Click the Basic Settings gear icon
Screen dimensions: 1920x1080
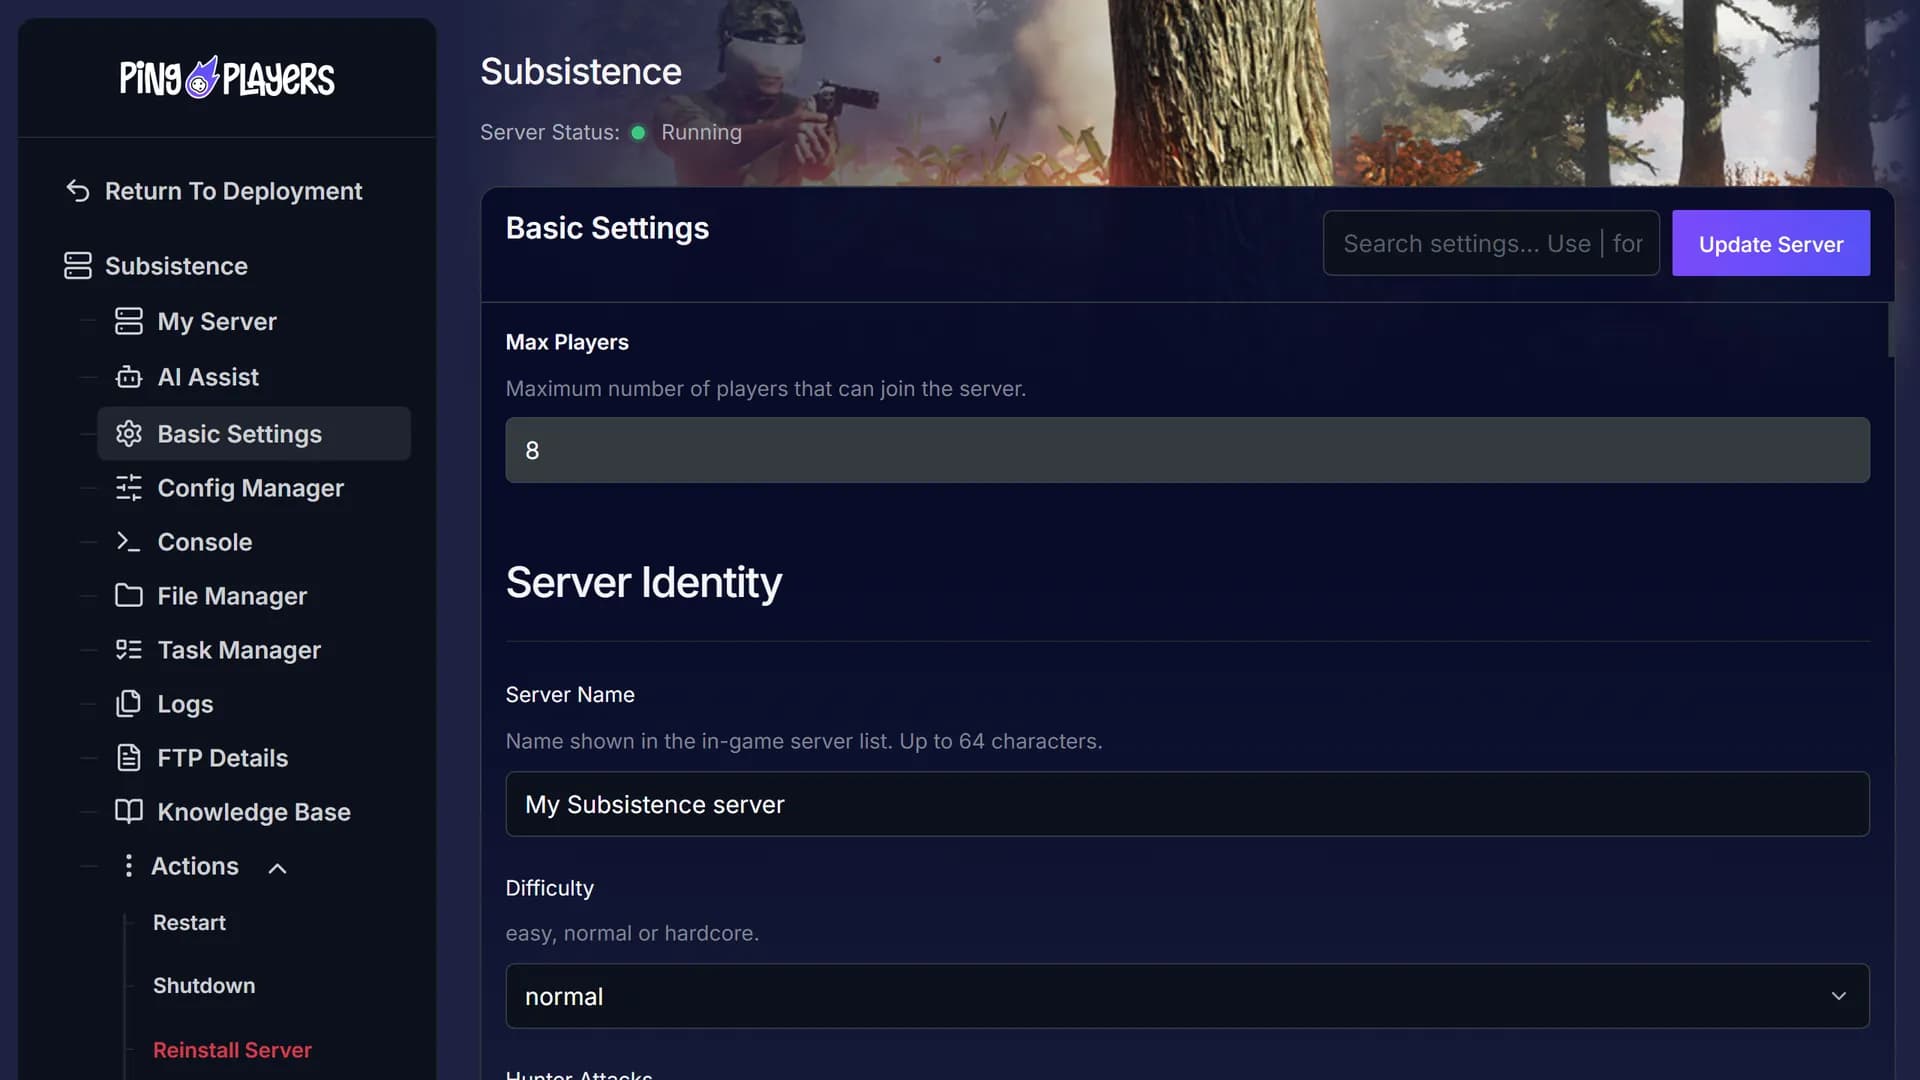(129, 433)
